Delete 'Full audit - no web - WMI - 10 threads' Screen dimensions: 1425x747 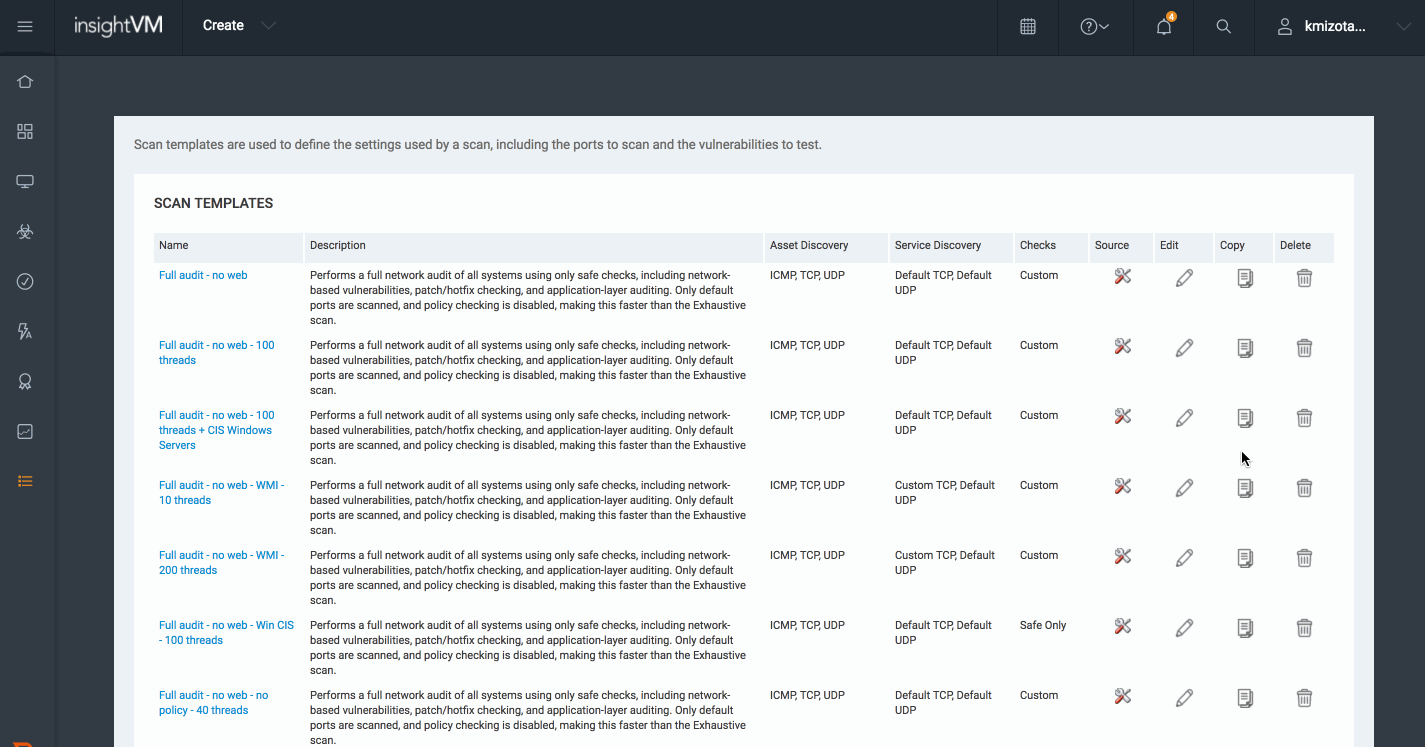(x=1304, y=488)
